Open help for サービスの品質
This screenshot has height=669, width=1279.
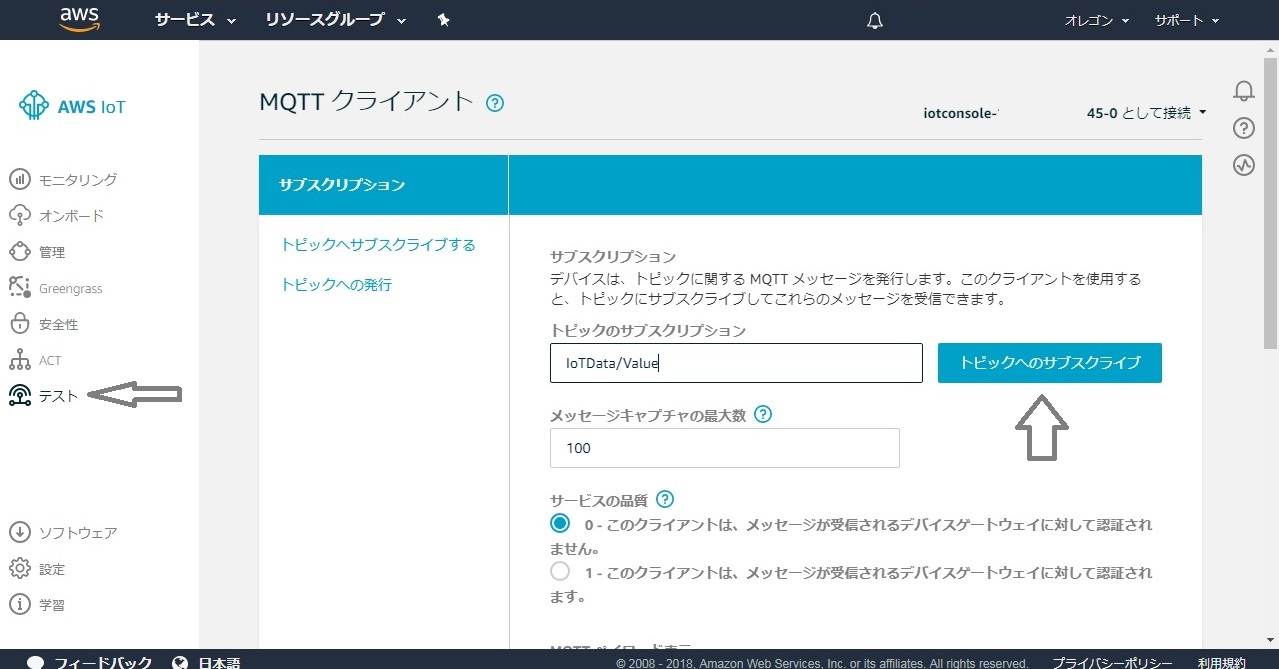tap(665, 499)
